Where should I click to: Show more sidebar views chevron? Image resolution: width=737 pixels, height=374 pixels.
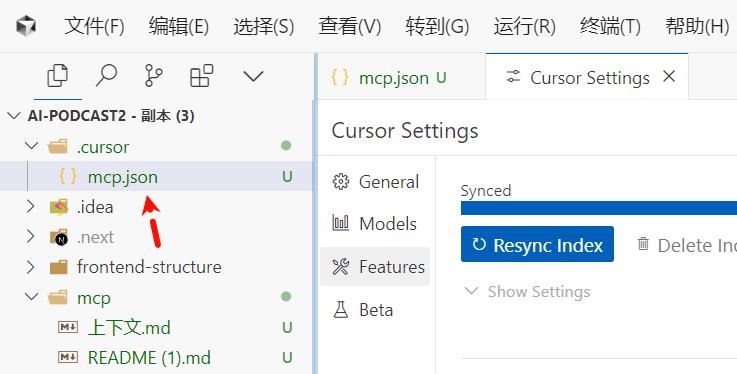[253, 76]
